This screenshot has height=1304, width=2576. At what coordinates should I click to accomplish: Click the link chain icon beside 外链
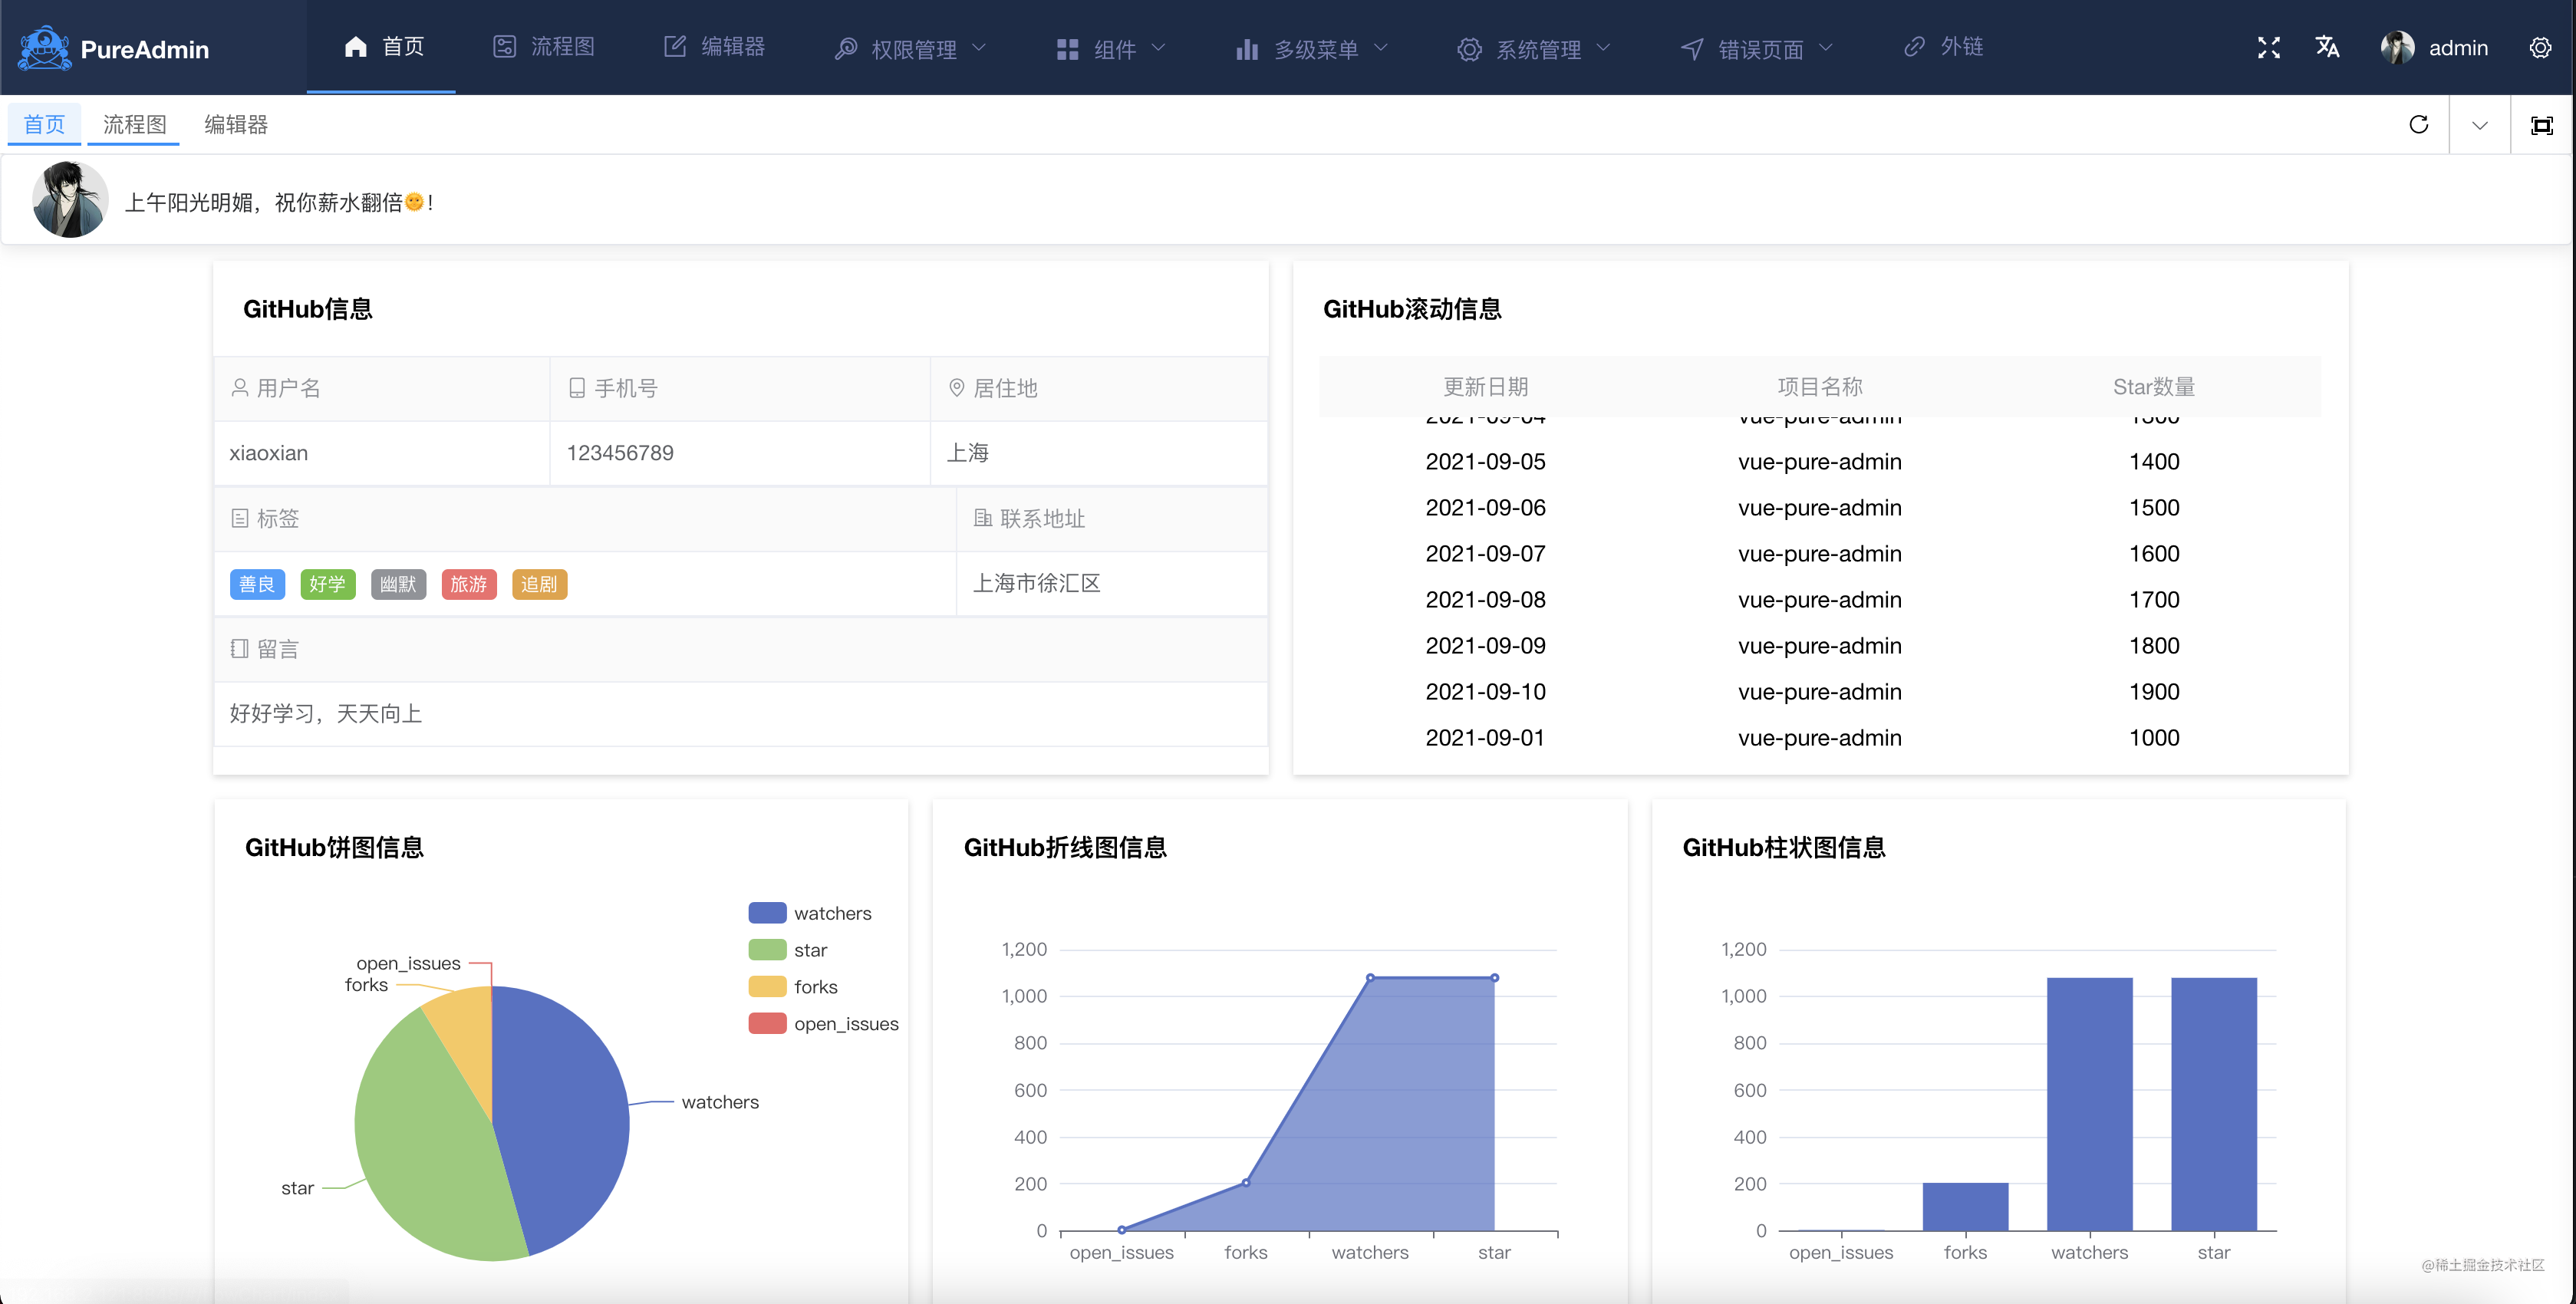click(1914, 47)
